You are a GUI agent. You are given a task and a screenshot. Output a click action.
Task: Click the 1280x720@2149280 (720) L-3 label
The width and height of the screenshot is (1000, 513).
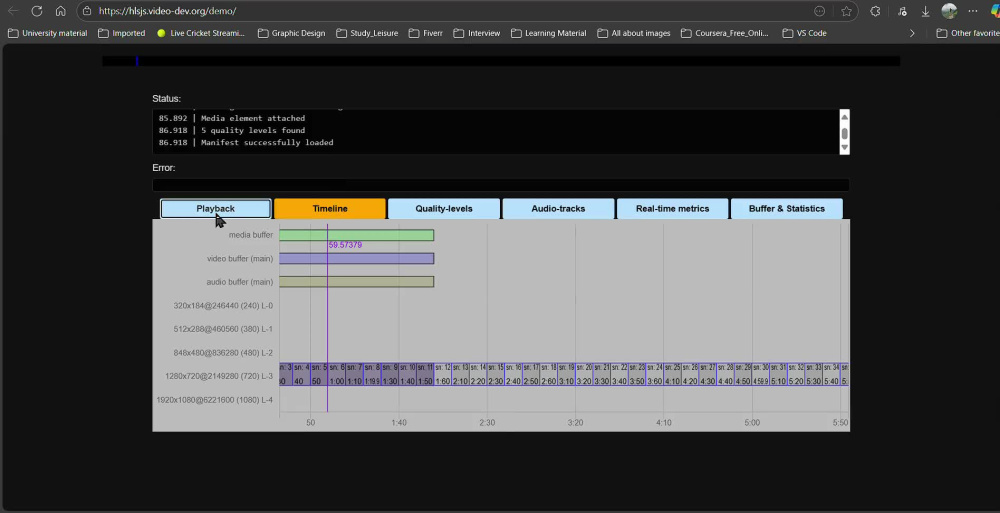point(219,376)
